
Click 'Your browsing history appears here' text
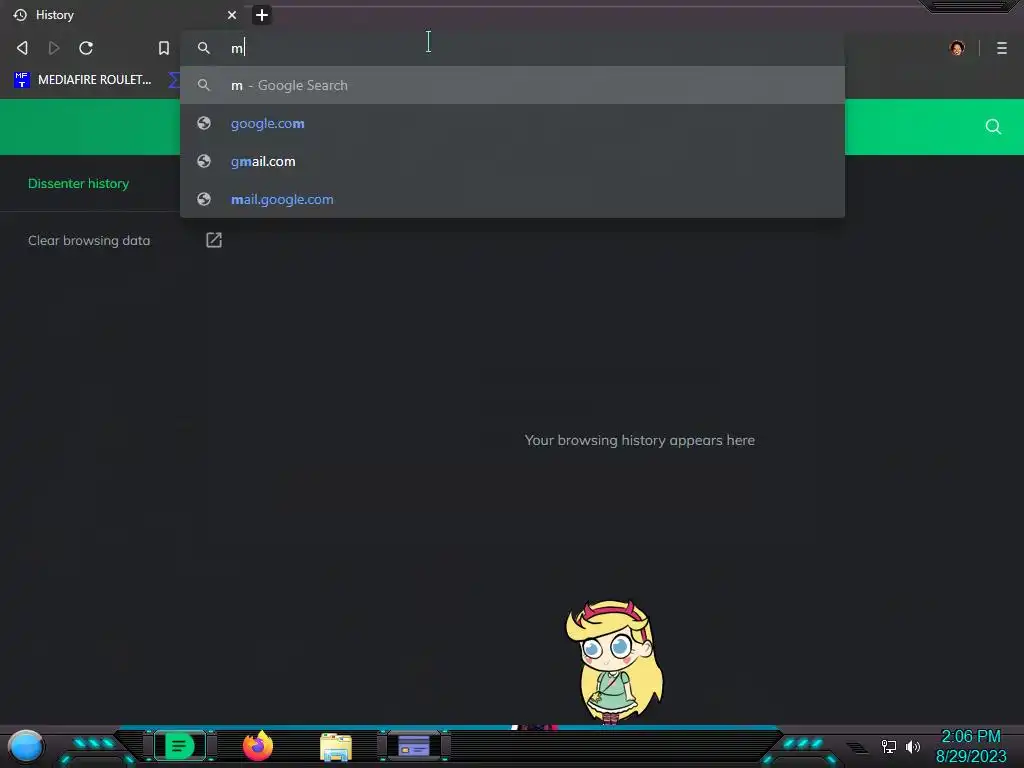(x=639, y=440)
